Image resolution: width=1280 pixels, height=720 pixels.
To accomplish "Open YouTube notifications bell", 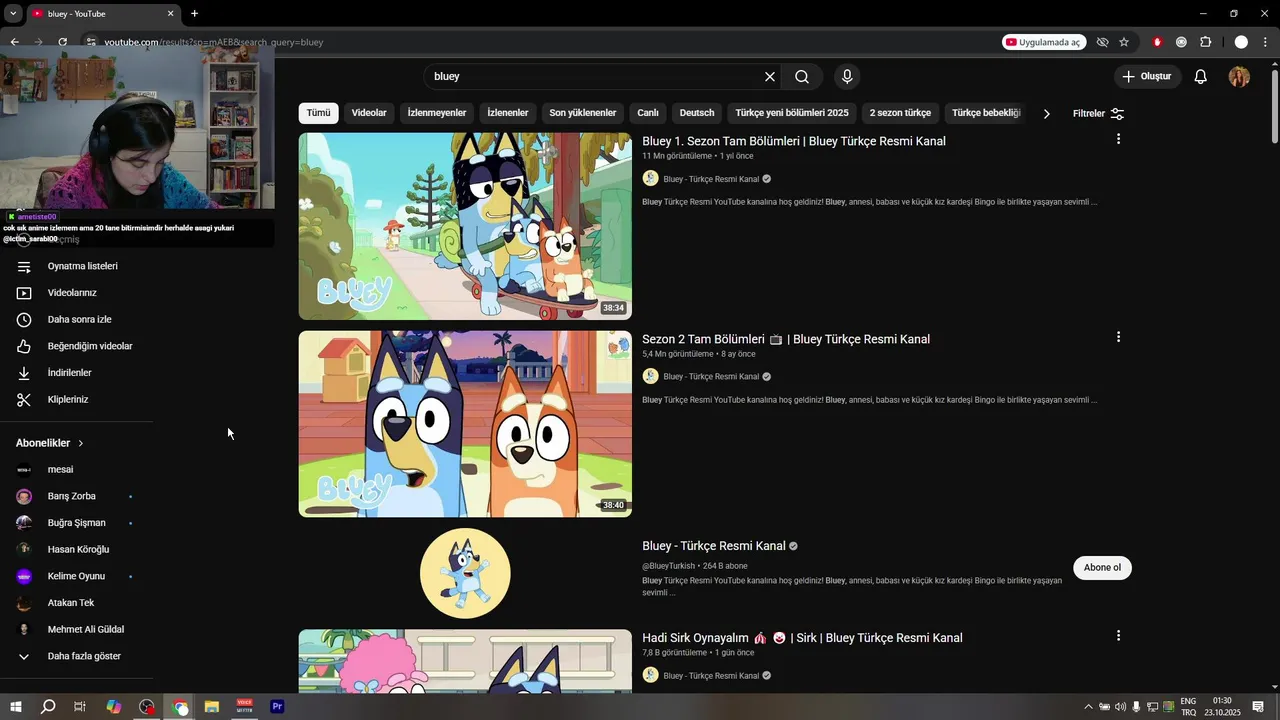I will coord(1201,77).
